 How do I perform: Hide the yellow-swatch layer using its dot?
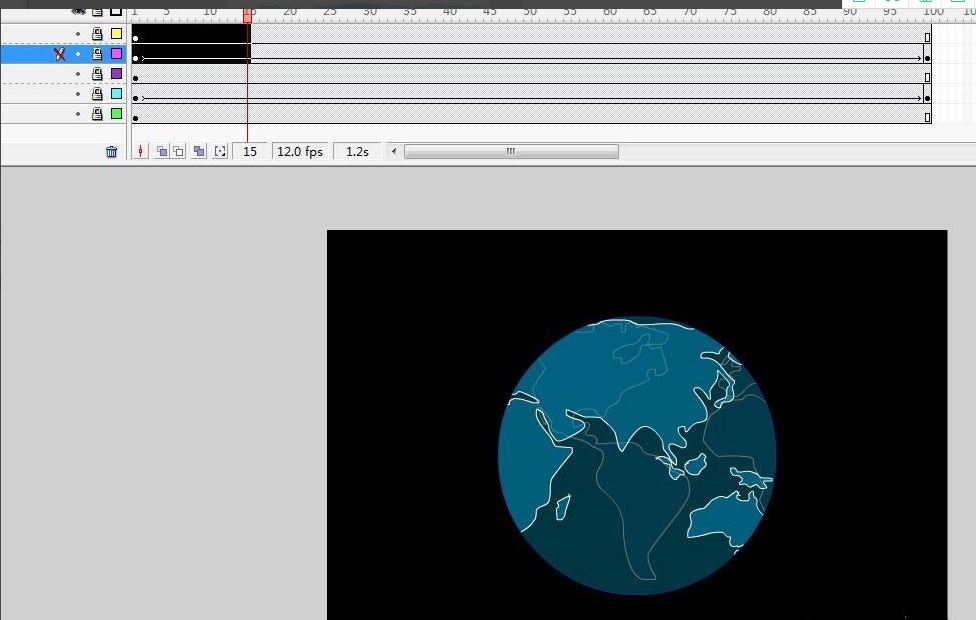point(78,34)
